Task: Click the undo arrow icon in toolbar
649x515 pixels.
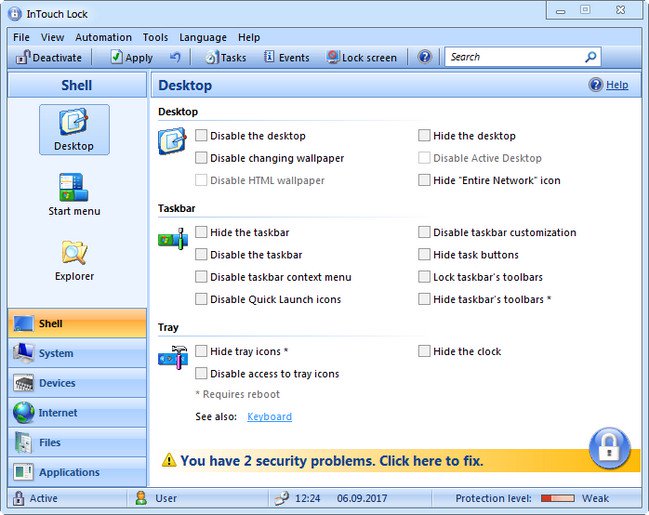Action: click(x=175, y=57)
